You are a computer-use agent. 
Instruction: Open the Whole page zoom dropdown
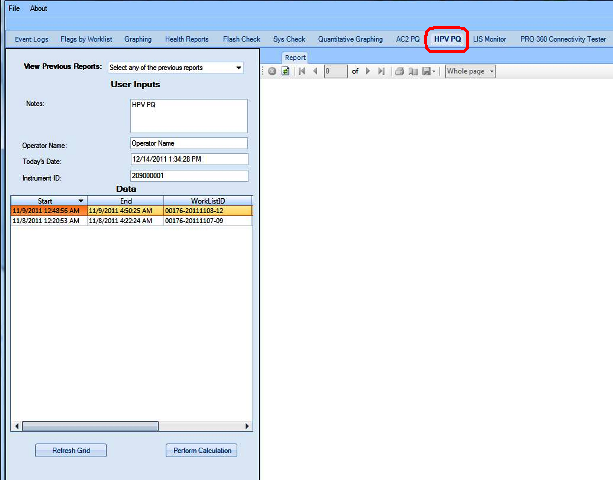coord(470,72)
